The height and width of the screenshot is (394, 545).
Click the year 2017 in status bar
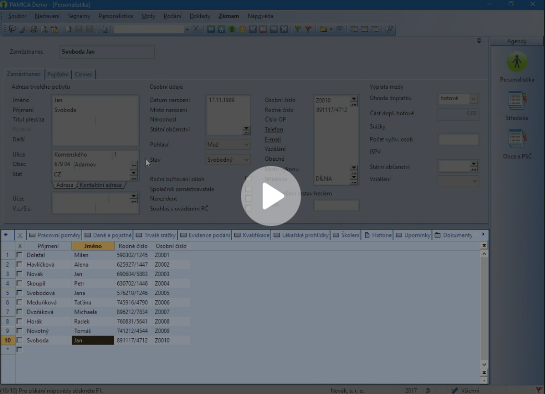(411, 391)
